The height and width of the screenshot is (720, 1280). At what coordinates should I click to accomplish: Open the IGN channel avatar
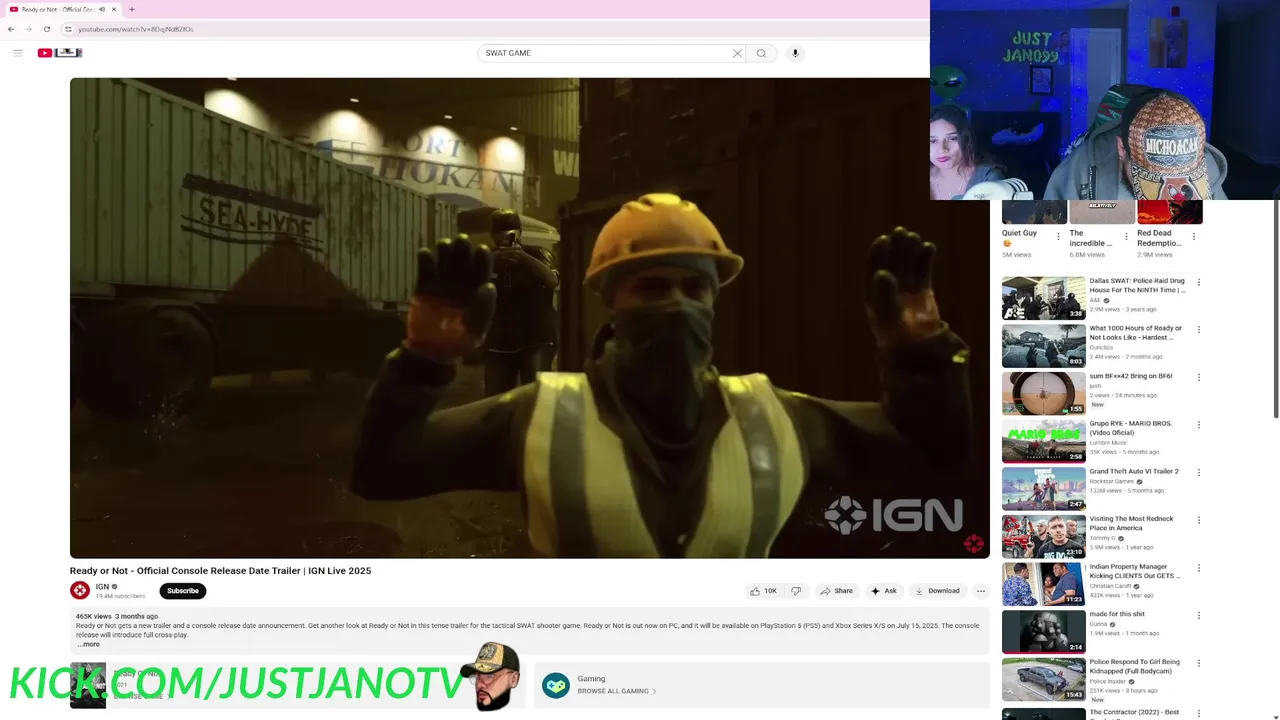(80, 591)
